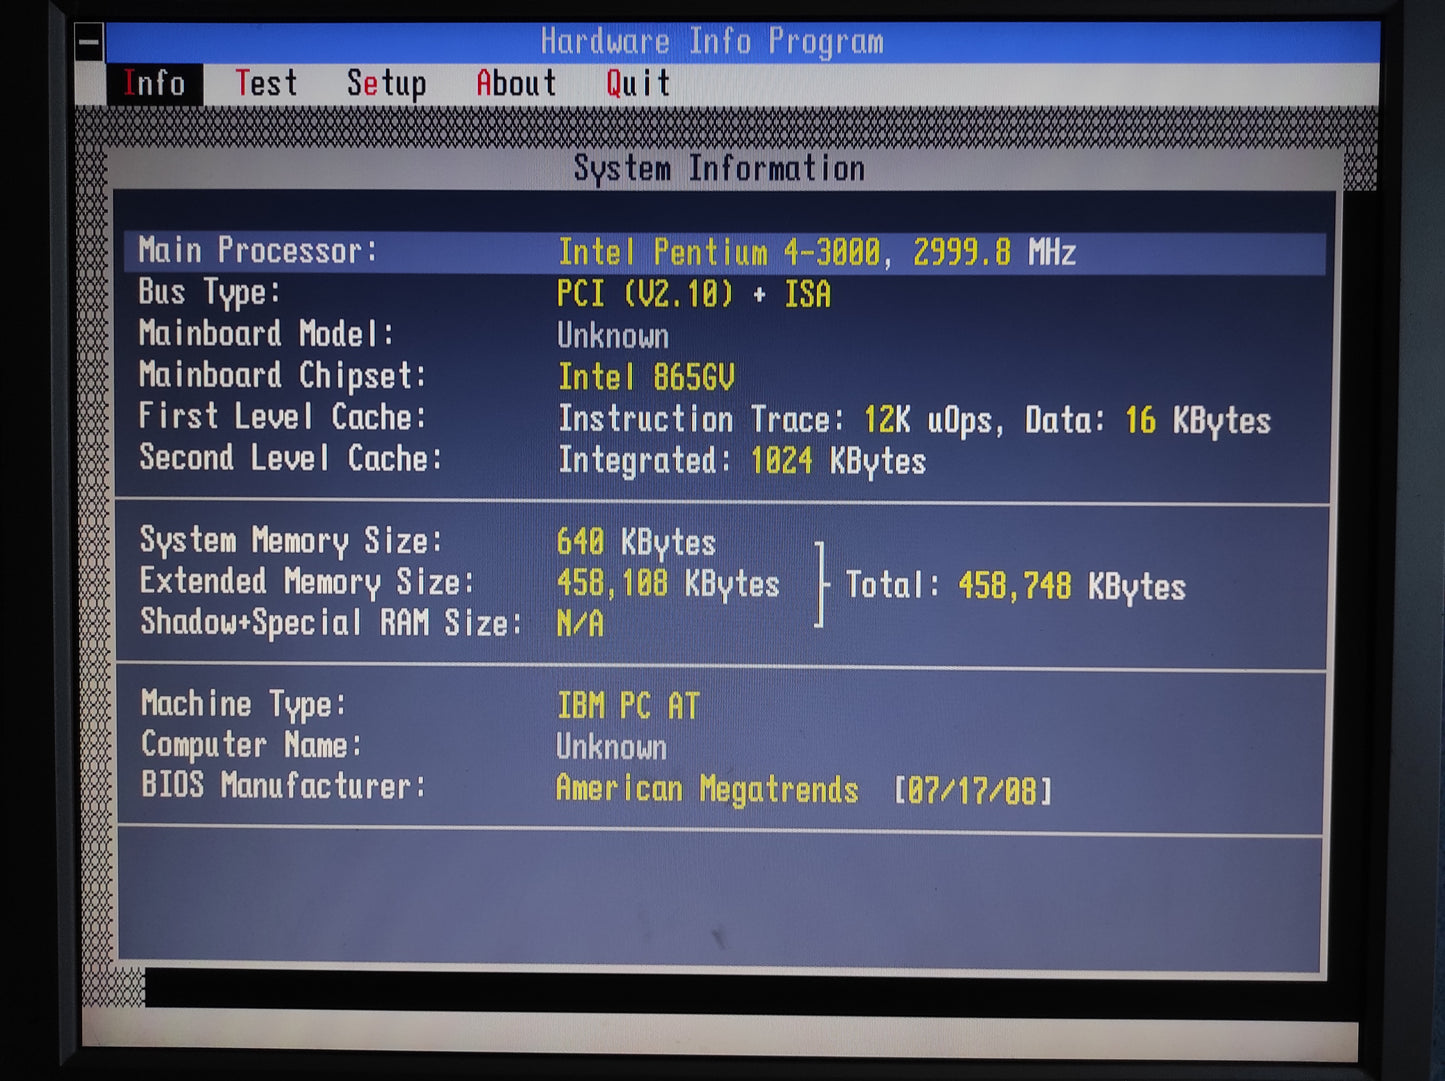1445x1081 pixels.
Task: Click the American Megatrends BIOS manufacturer value
Action: (x=706, y=789)
